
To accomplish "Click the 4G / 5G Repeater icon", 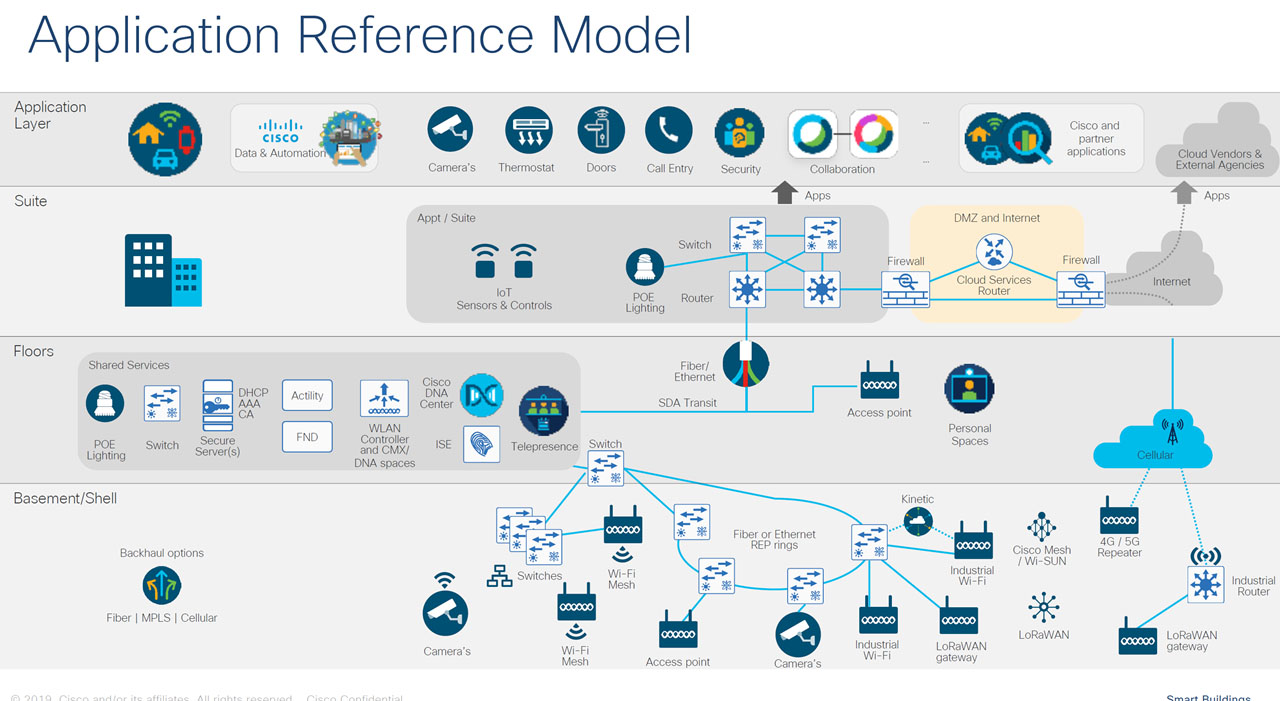I will [1118, 521].
